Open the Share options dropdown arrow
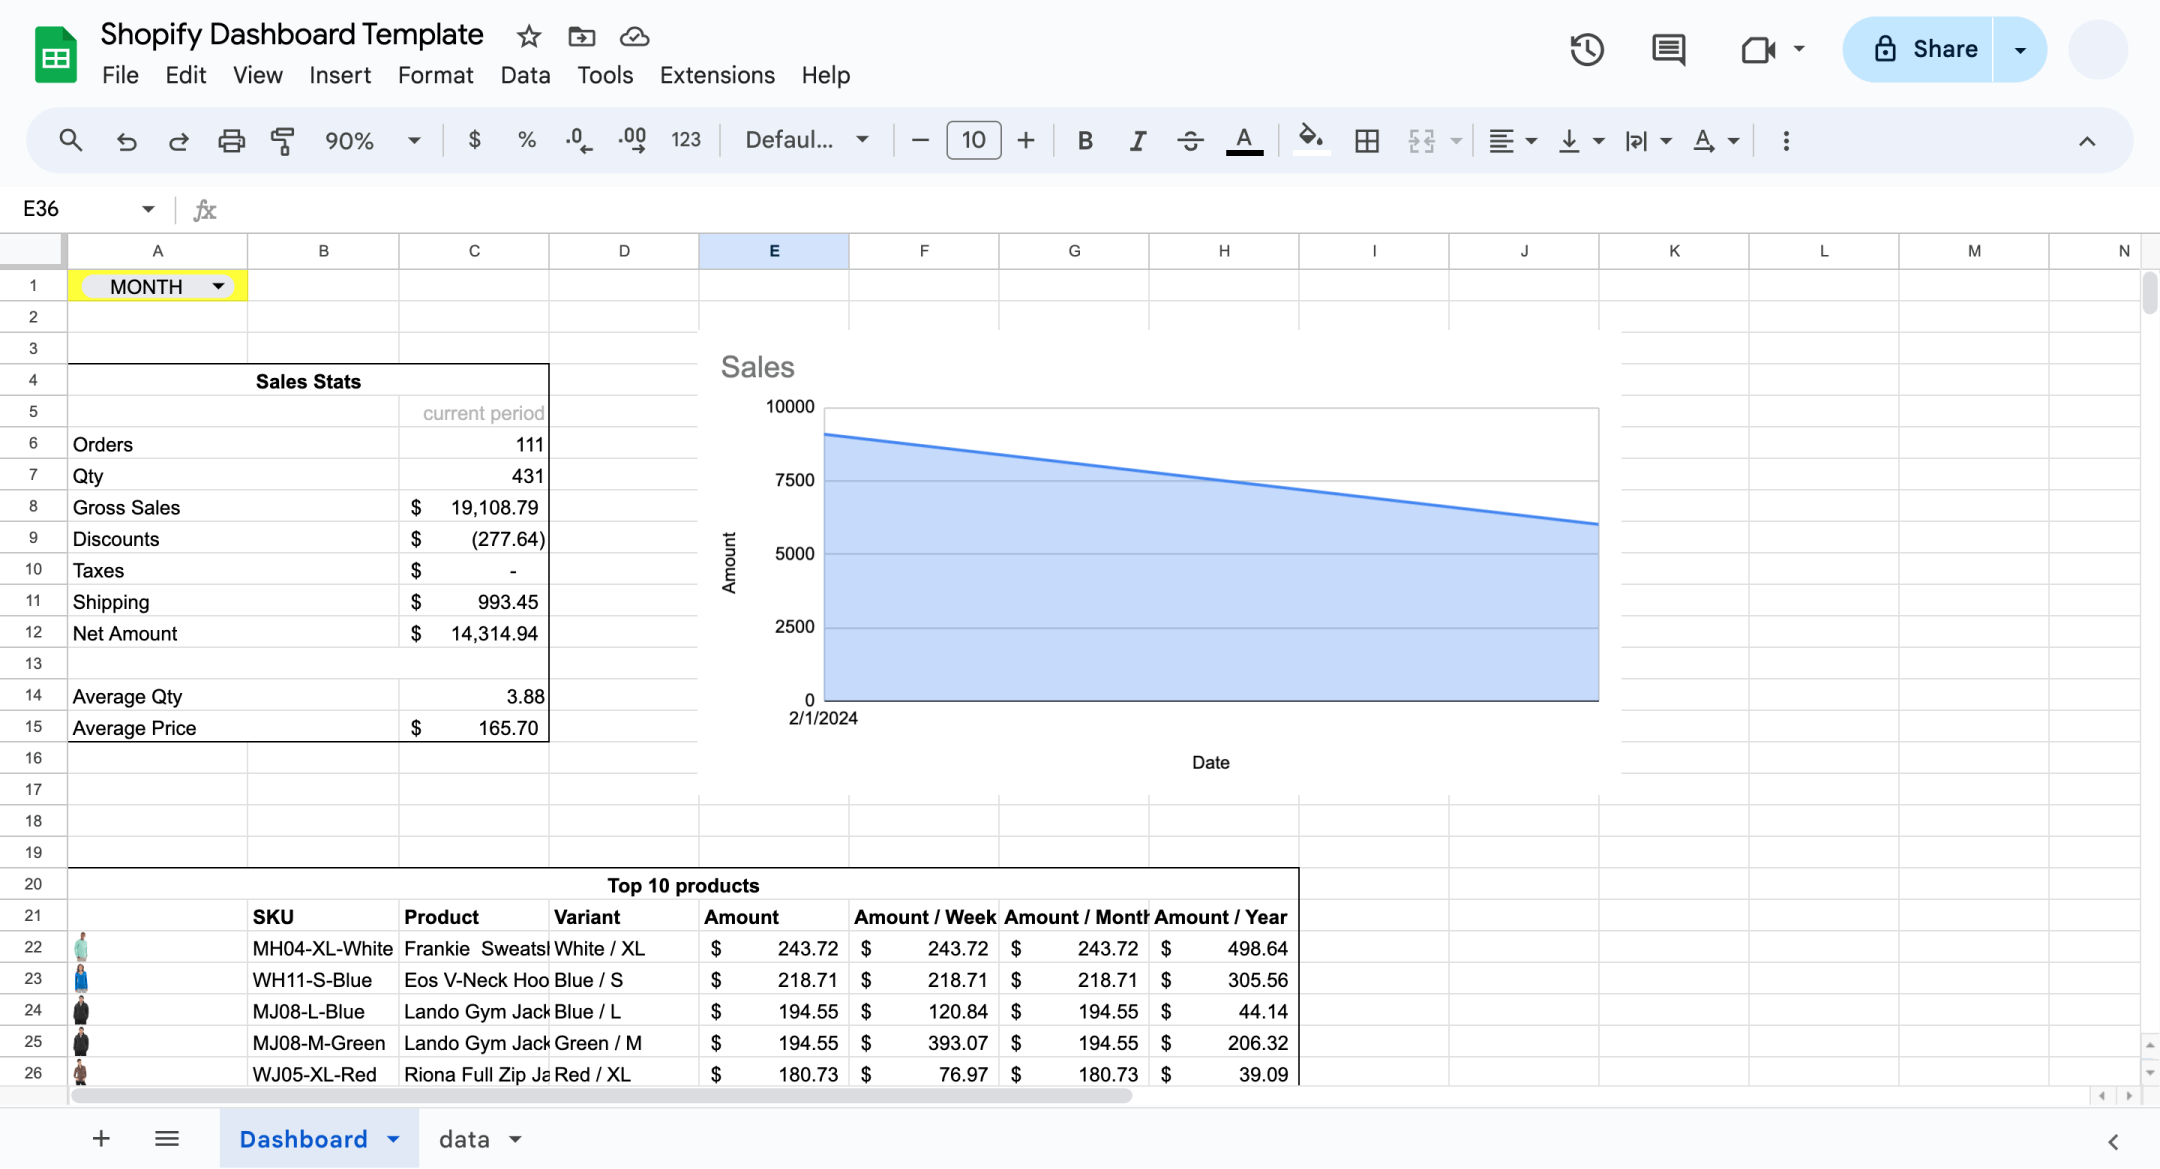 pyautogui.click(x=2020, y=49)
